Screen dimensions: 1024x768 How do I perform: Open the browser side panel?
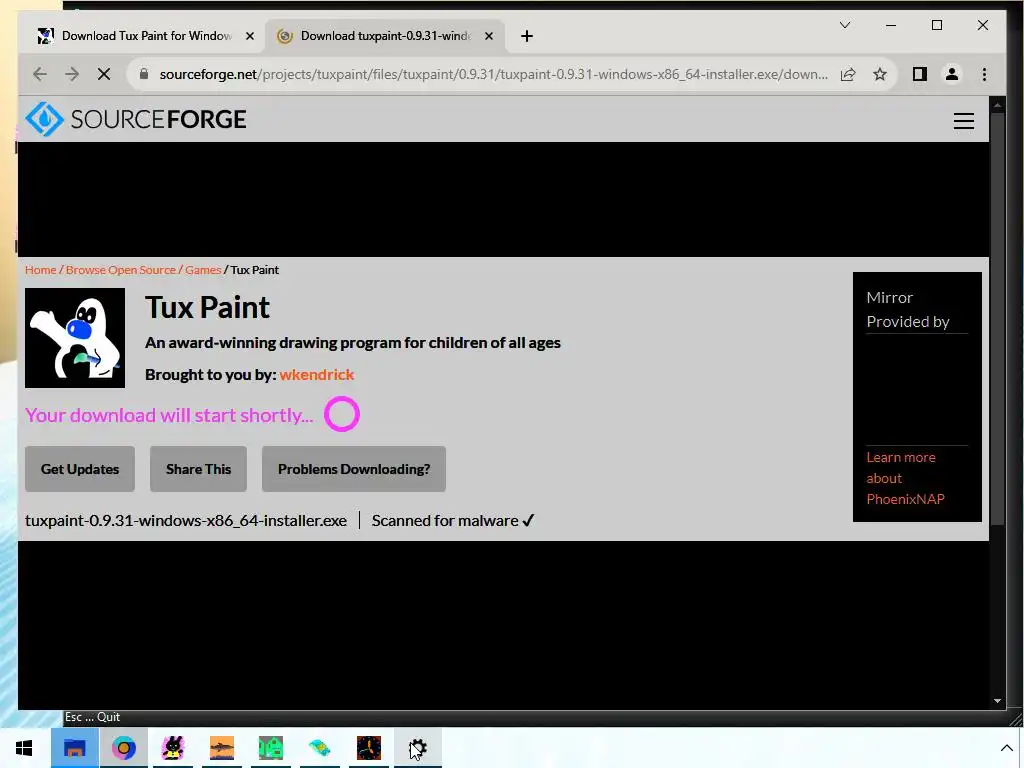click(x=920, y=74)
